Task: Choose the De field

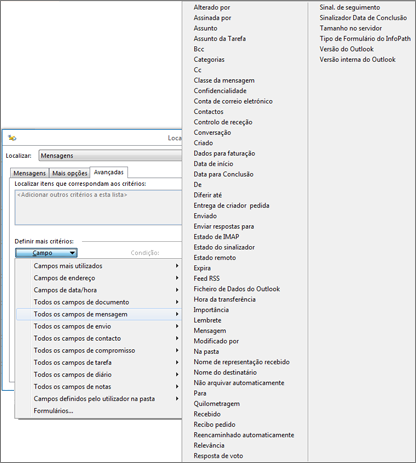Action: (198, 185)
